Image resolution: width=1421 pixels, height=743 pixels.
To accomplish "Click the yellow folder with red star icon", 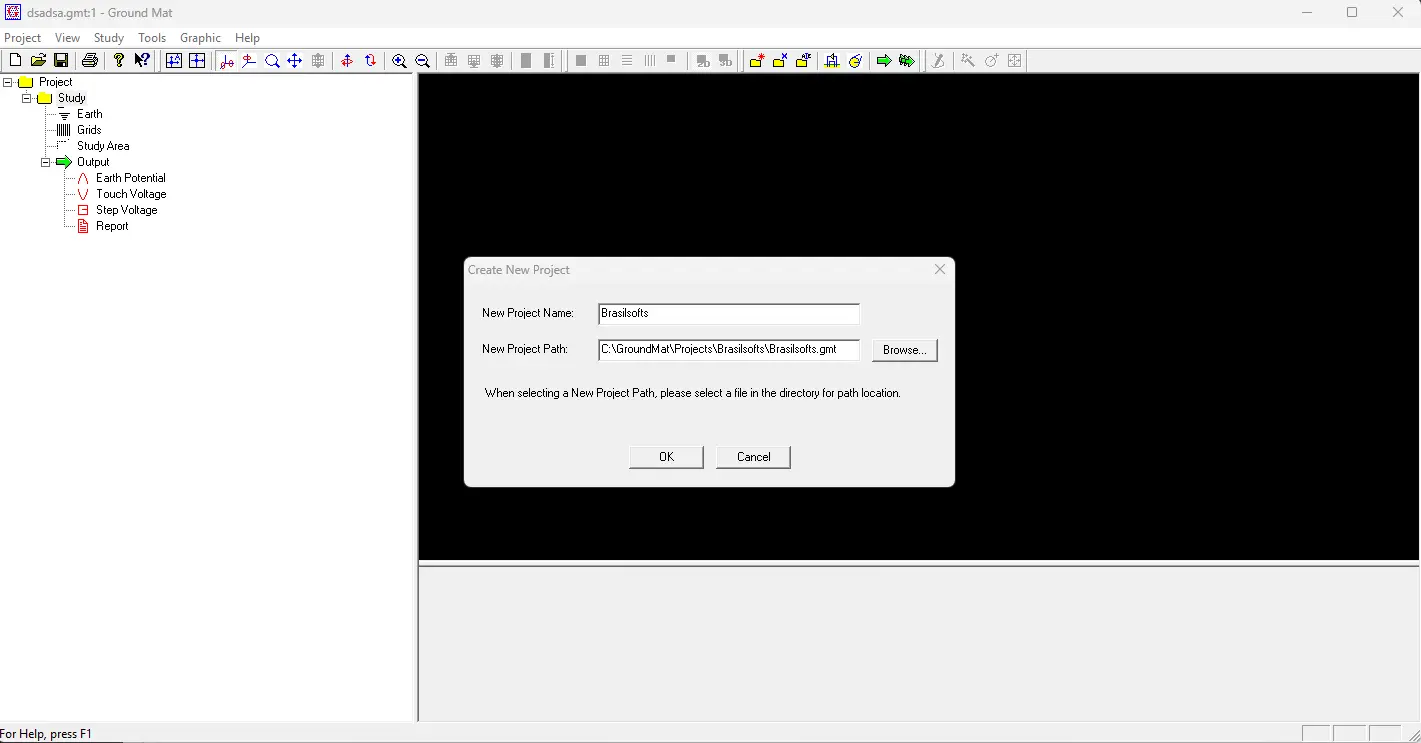I will click(x=757, y=61).
